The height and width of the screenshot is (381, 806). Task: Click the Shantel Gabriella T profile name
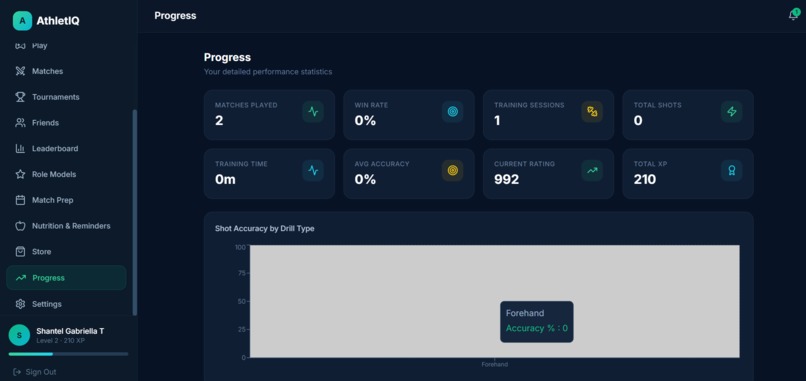point(70,331)
